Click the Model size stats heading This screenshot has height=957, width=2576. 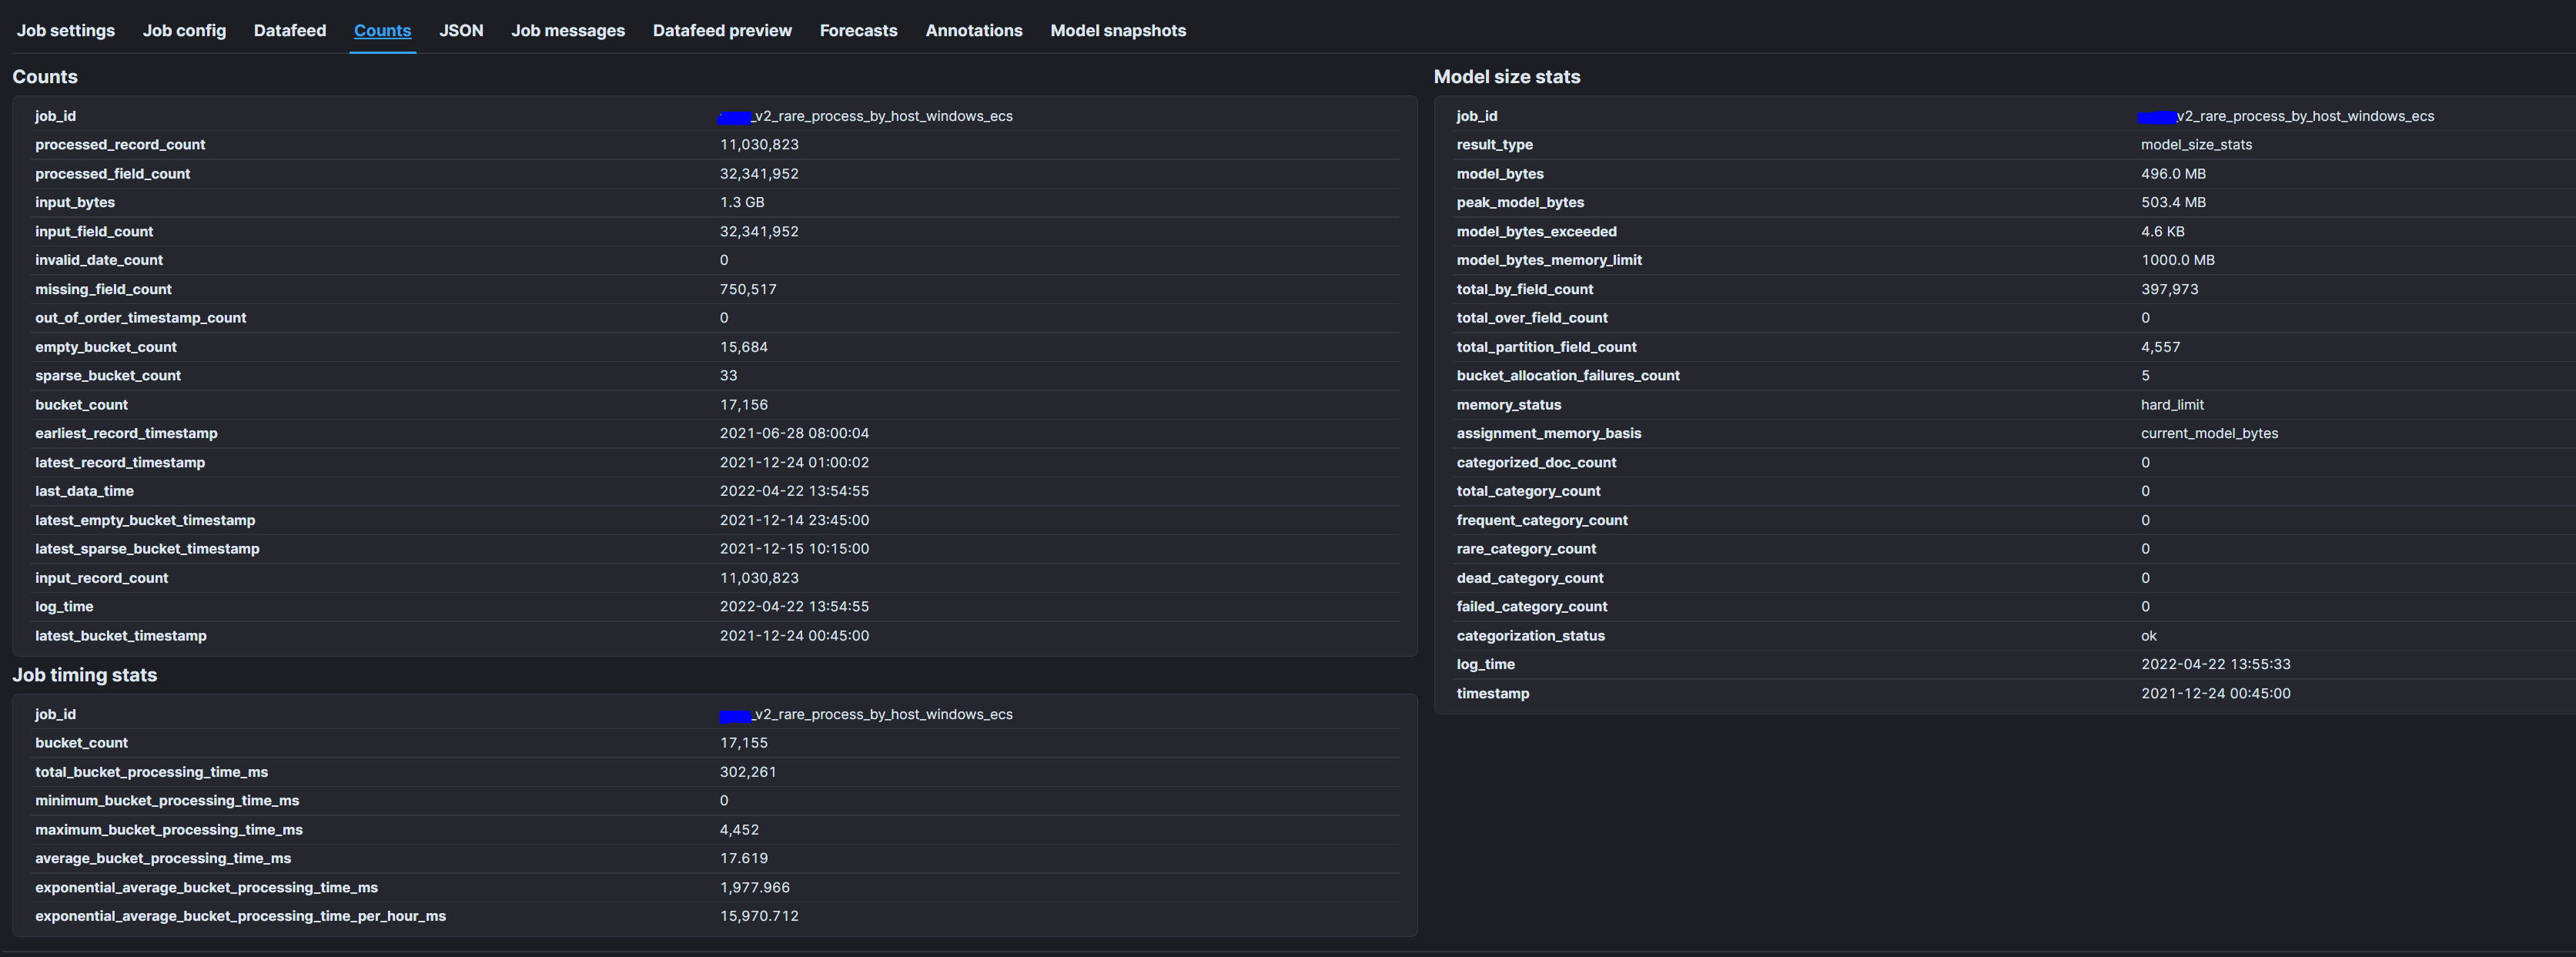[1506, 77]
